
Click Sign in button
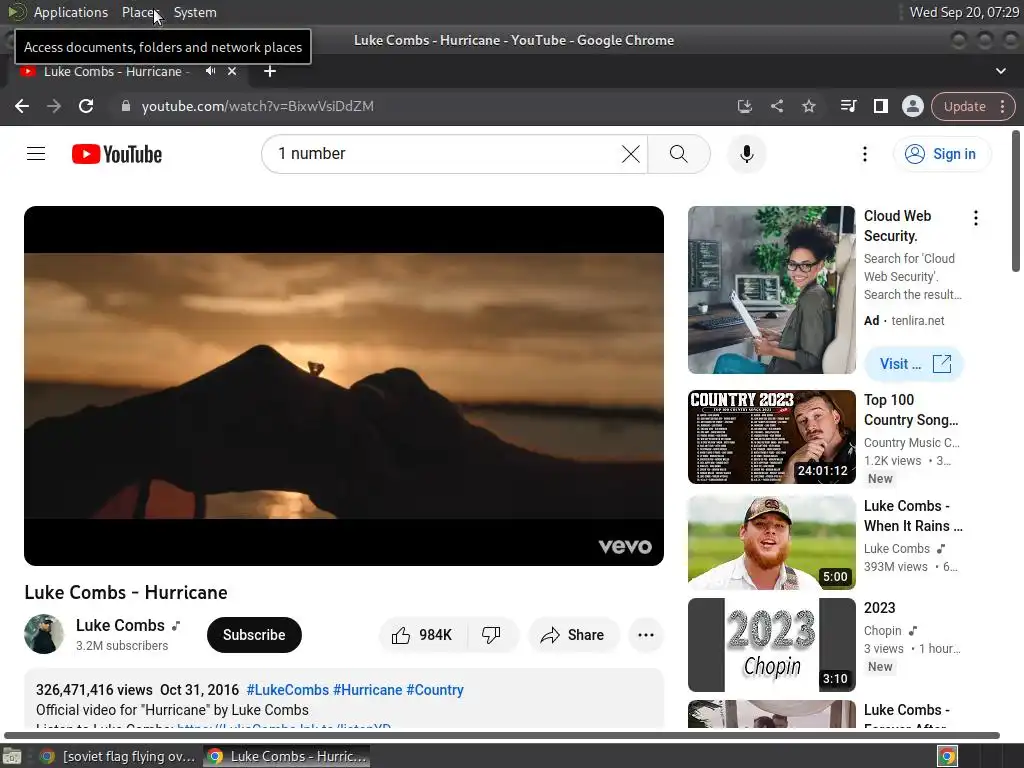(x=942, y=154)
